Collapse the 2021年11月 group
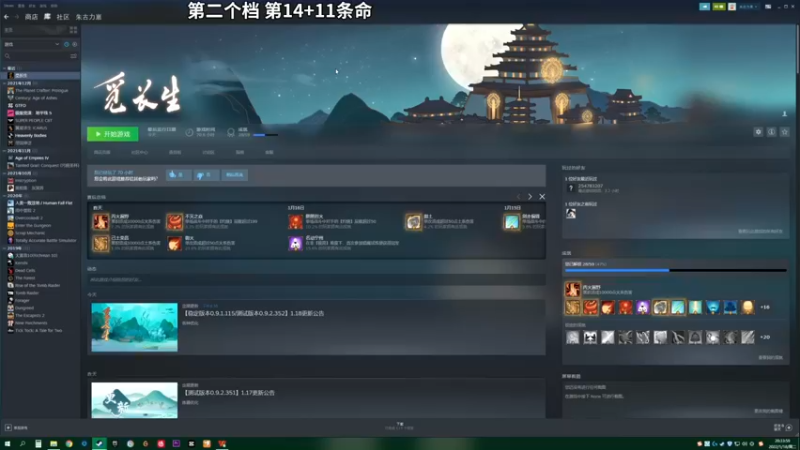Image resolution: width=800 pixels, height=450 pixels. pos(5,151)
